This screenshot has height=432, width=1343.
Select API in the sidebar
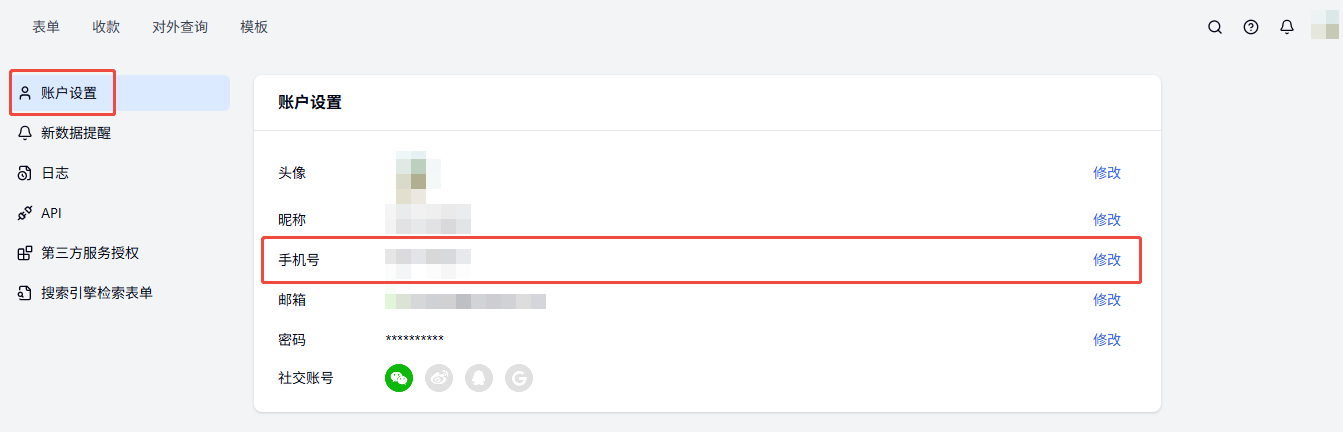[x=51, y=213]
